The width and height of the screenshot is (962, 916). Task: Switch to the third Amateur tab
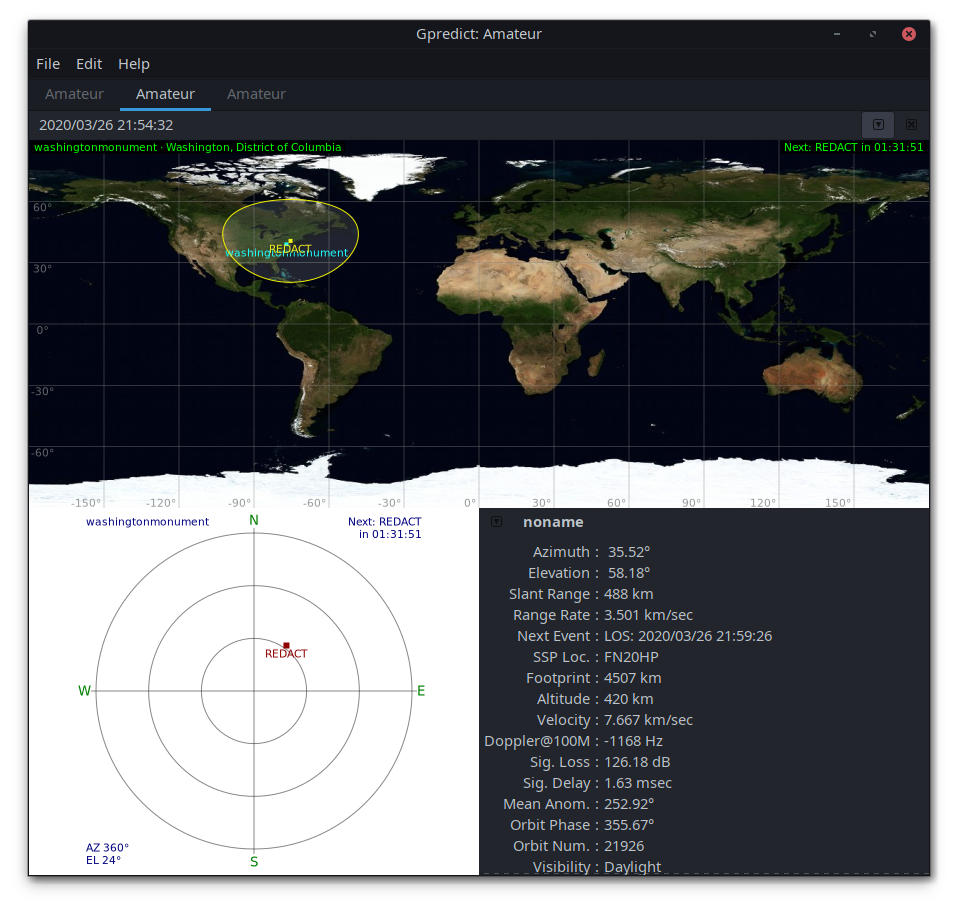pyautogui.click(x=256, y=94)
